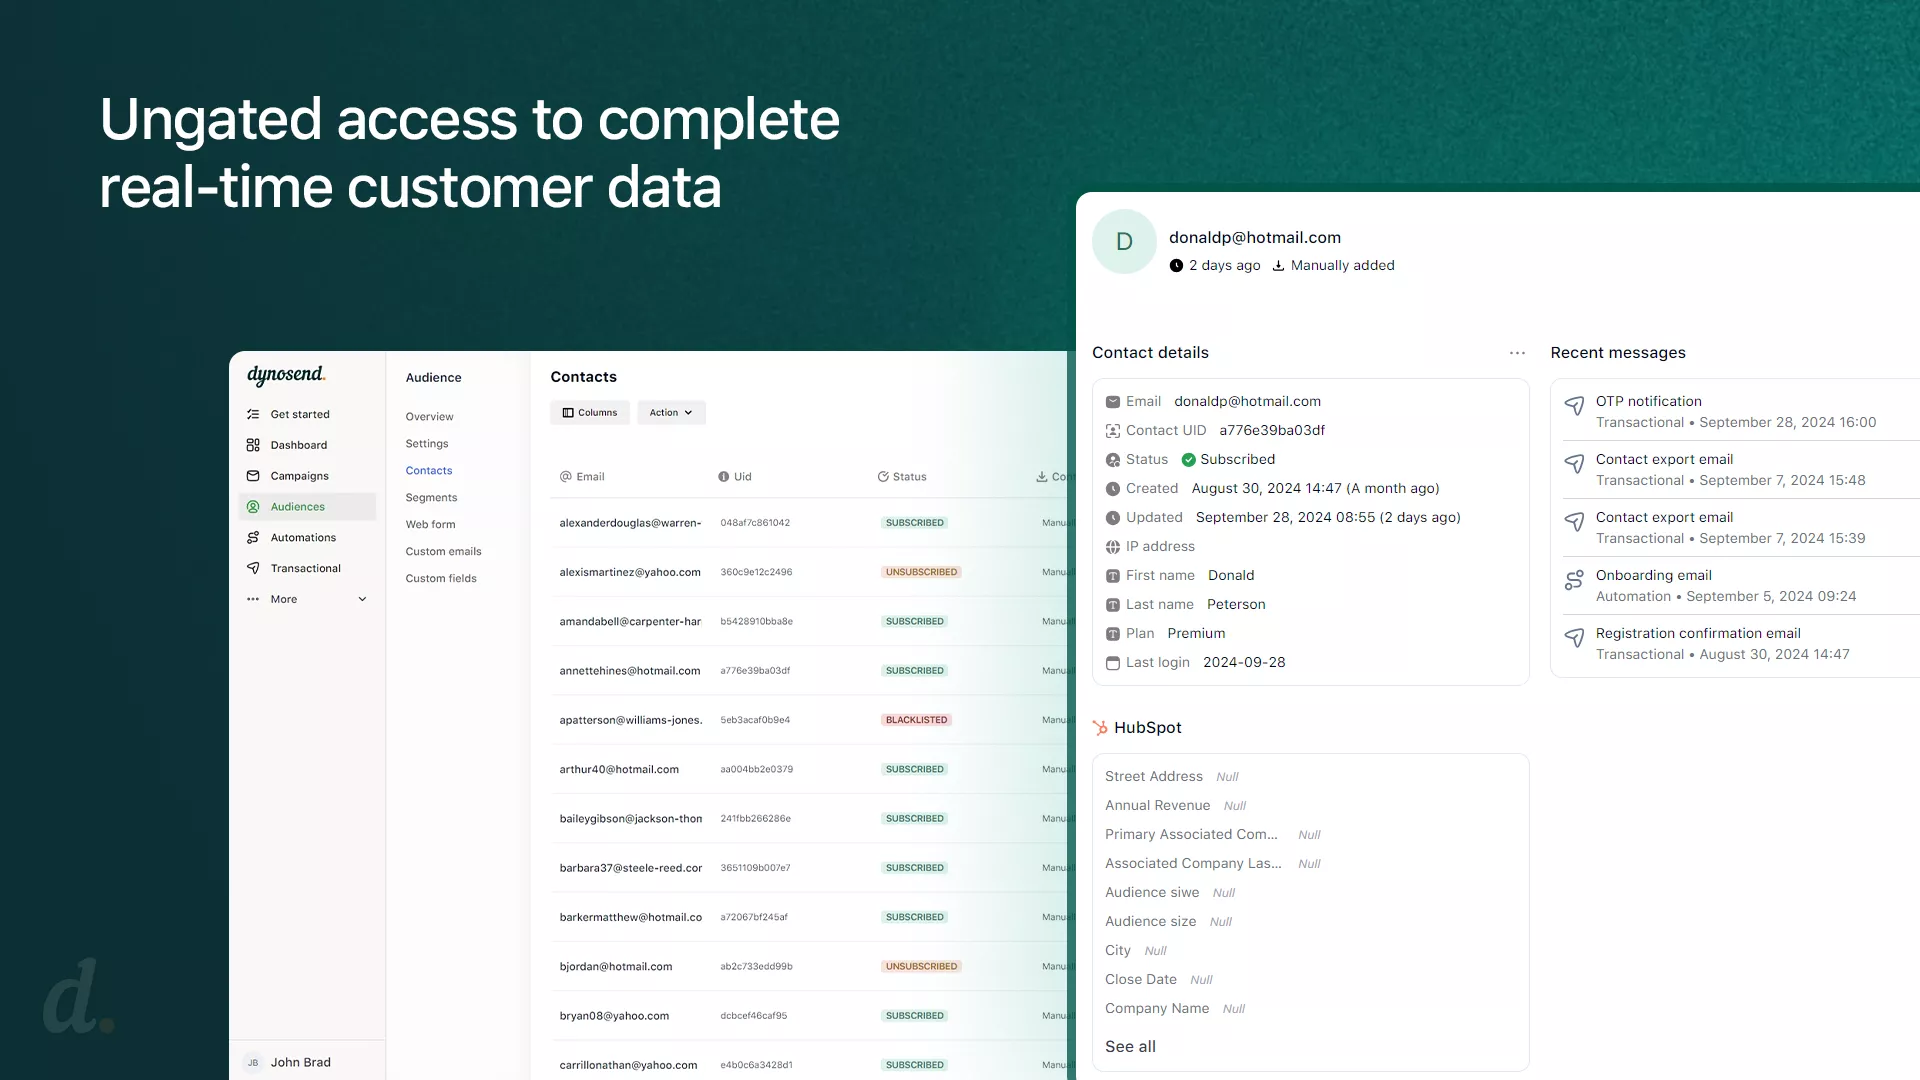Screen dimensions: 1920x1080
Task: Go to Custom fields section
Action: [x=441, y=579]
